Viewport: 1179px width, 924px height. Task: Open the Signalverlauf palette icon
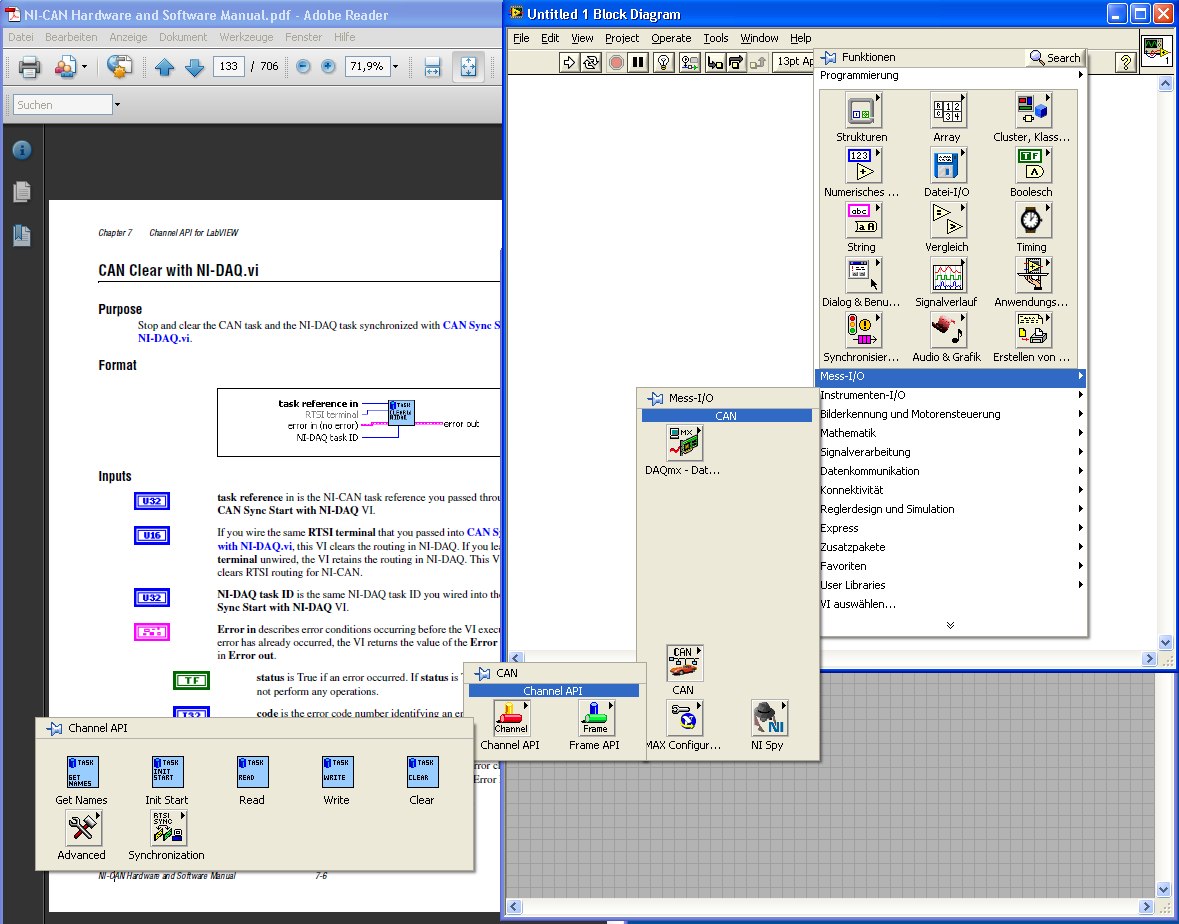tap(947, 276)
